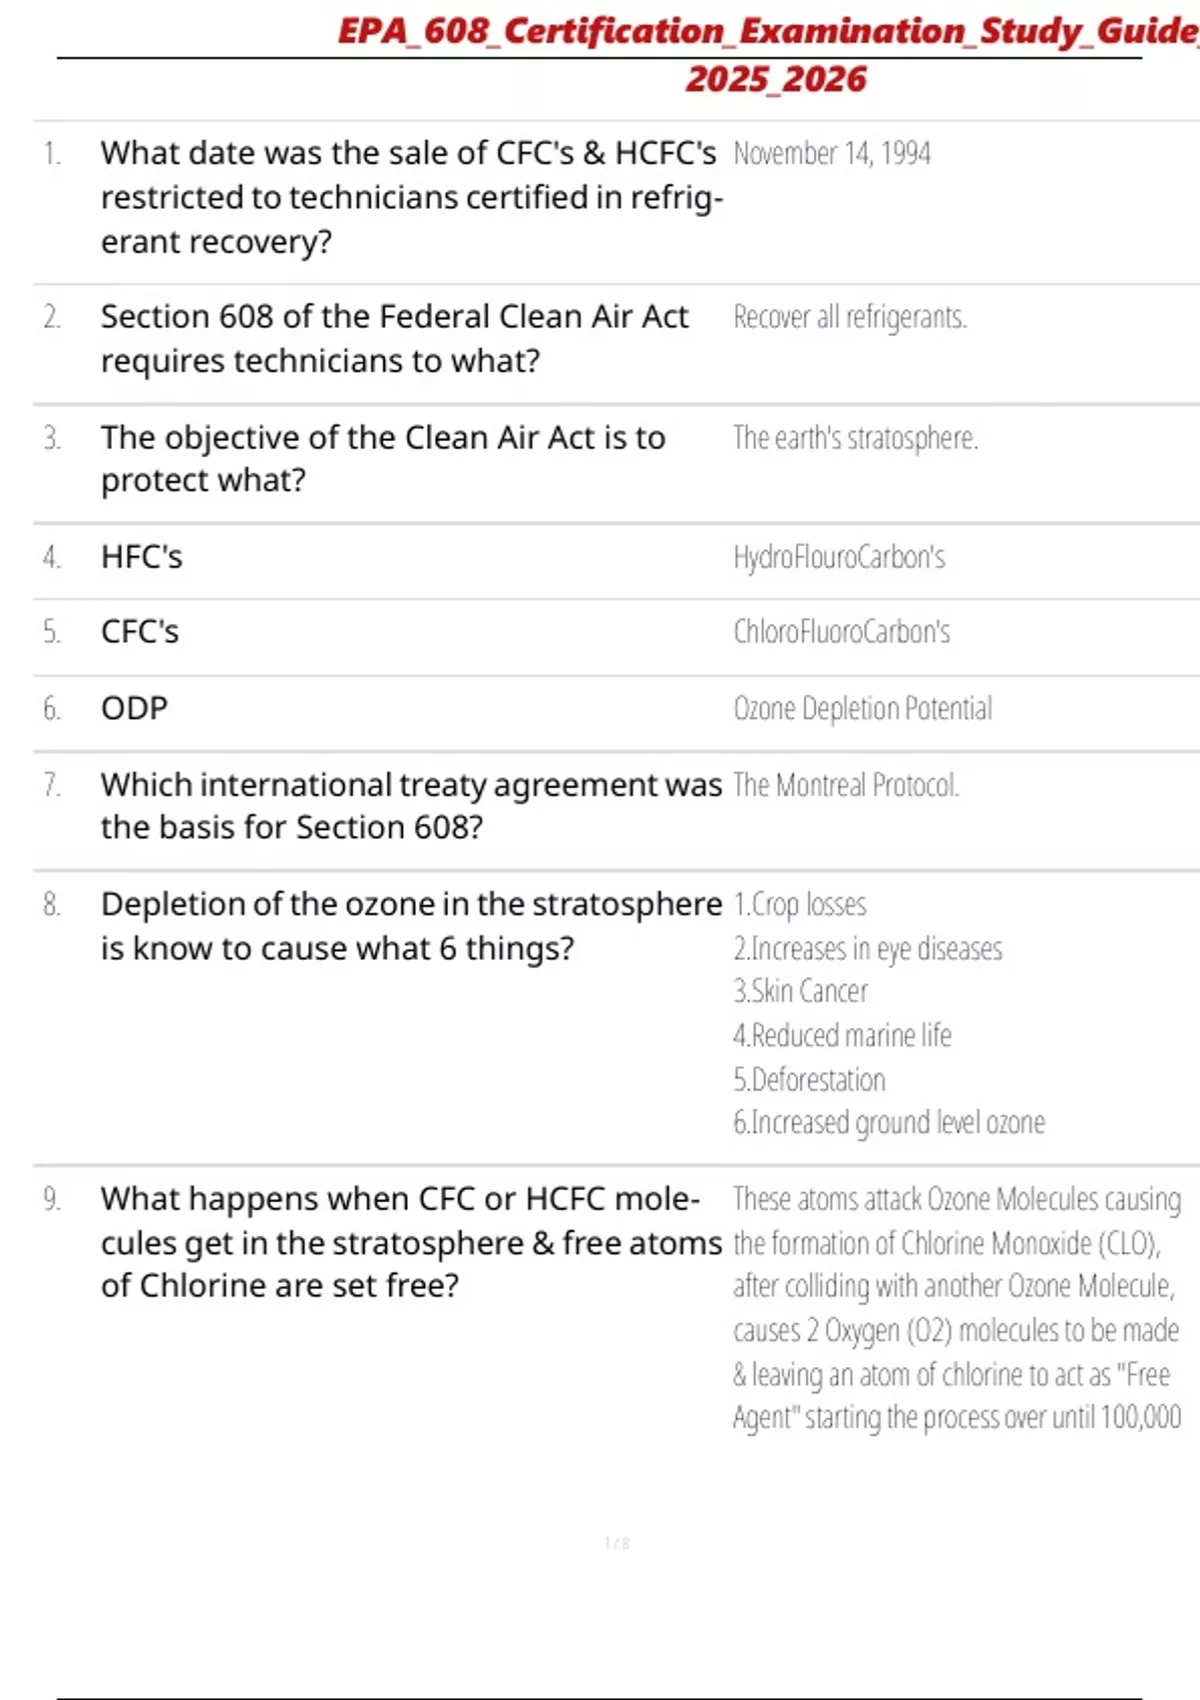Viewport: 1200px width, 1700px height.
Task: Click the CFC's term in row 5
Action: click(140, 632)
